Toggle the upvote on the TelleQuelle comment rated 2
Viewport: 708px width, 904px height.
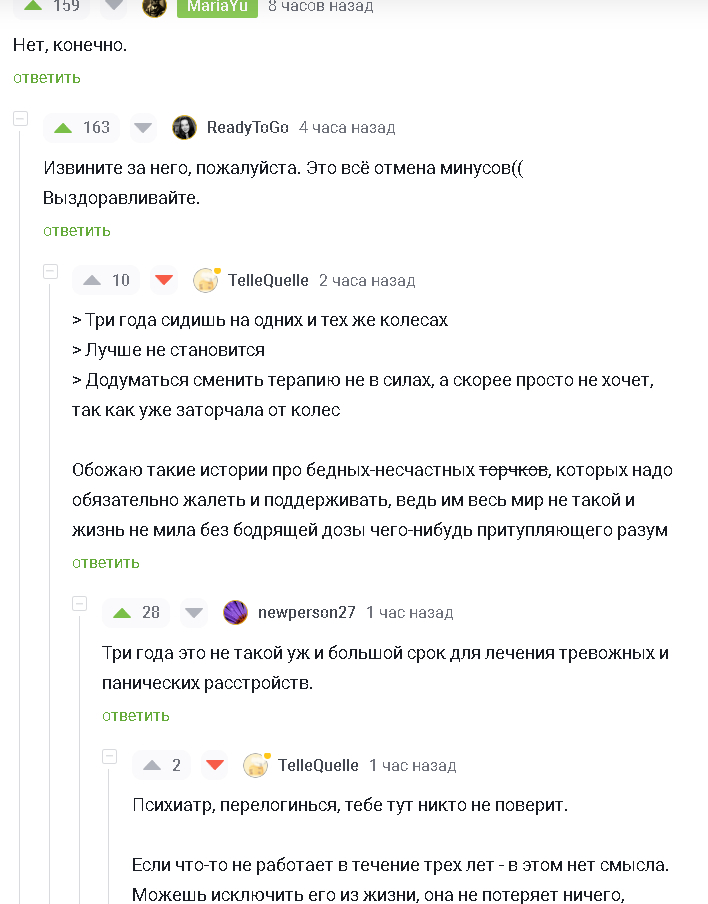(x=152, y=766)
